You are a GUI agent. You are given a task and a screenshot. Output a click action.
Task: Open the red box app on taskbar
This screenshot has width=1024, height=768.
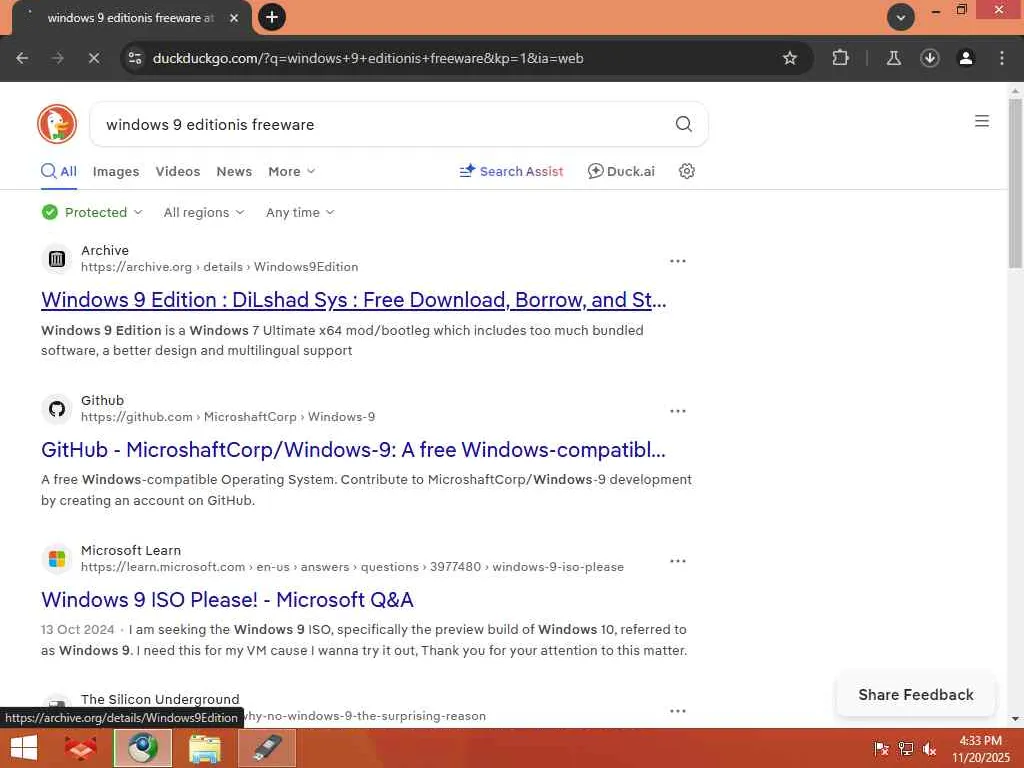coord(80,748)
